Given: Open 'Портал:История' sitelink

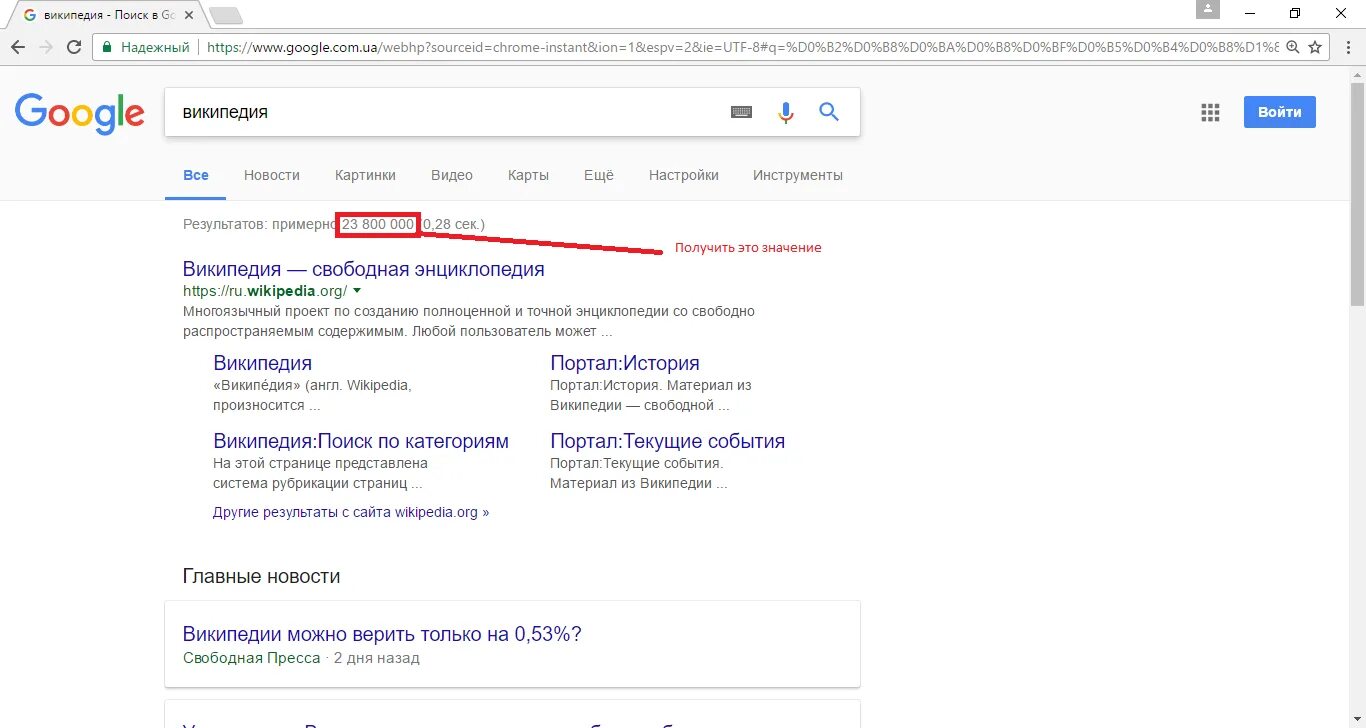Looking at the screenshot, I should 625,363.
